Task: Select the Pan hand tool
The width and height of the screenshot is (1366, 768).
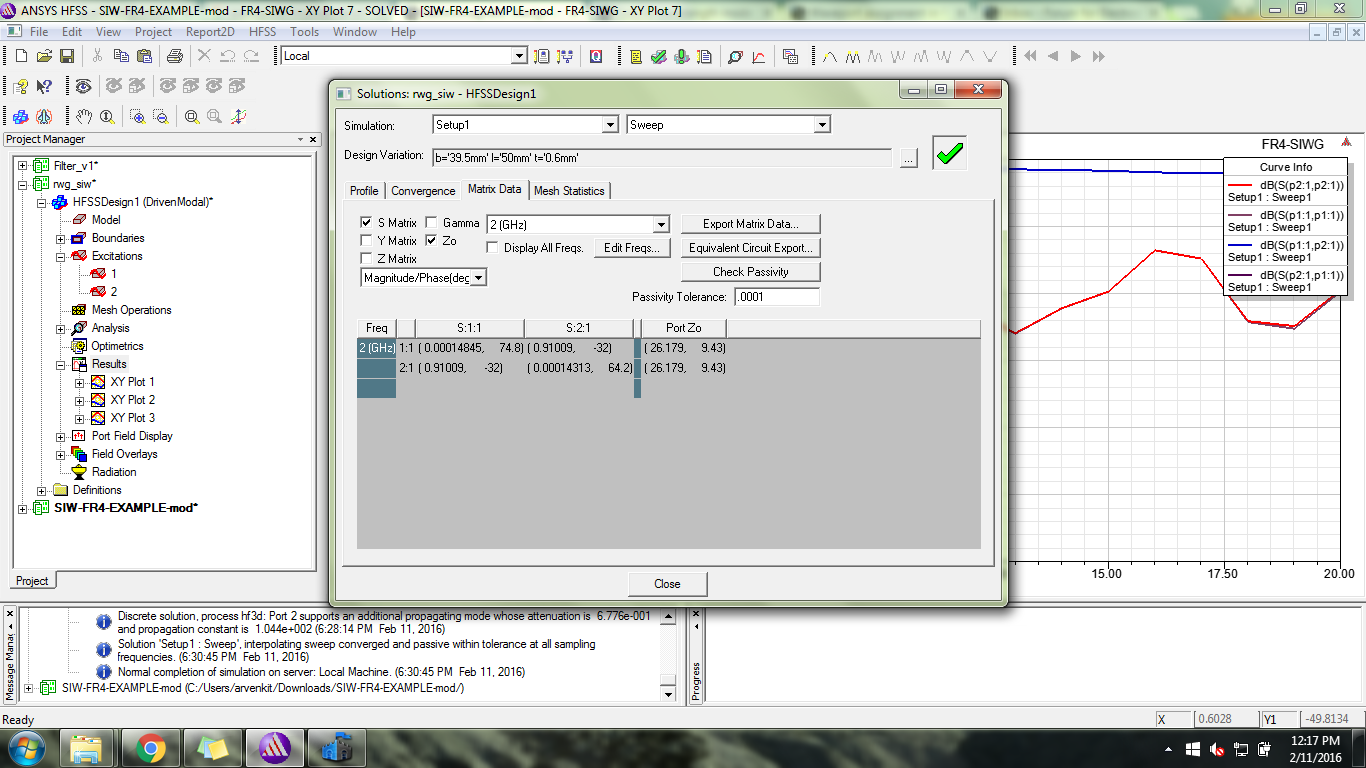Action: click(84, 117)
